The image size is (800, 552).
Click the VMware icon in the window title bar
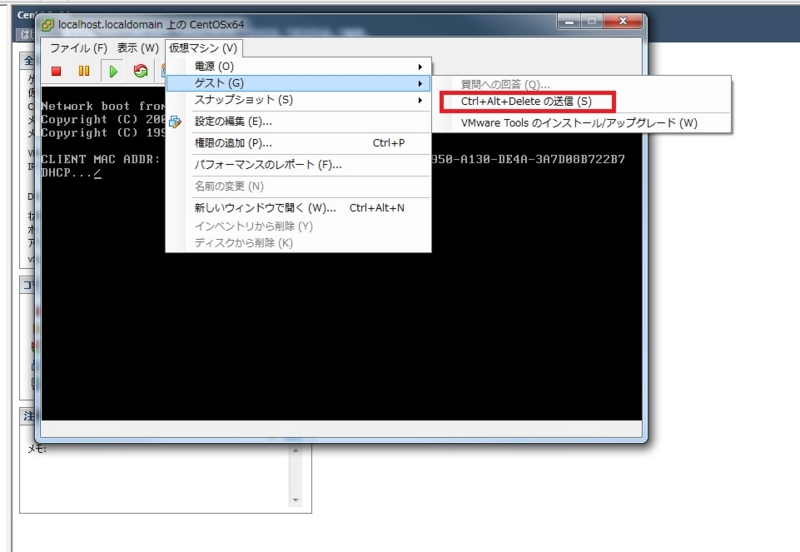tap(47, 24)
